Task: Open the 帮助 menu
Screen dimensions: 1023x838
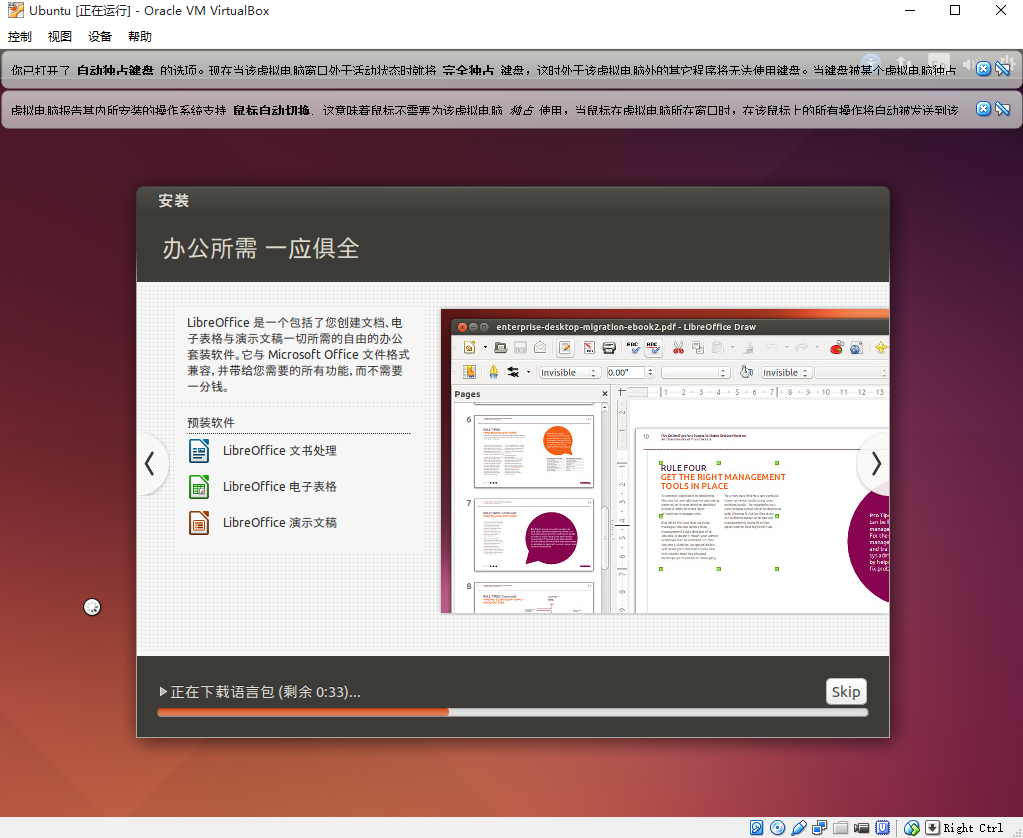Action: pyautogui.click(x=140, y=37)
